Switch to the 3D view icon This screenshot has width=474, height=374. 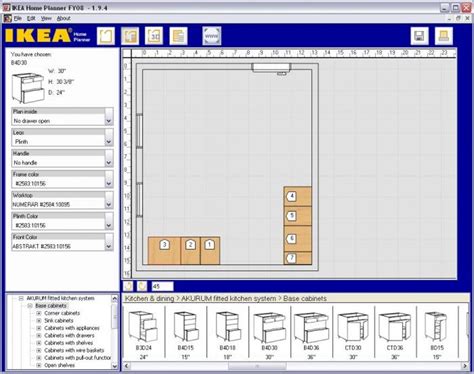coord(154,36)
